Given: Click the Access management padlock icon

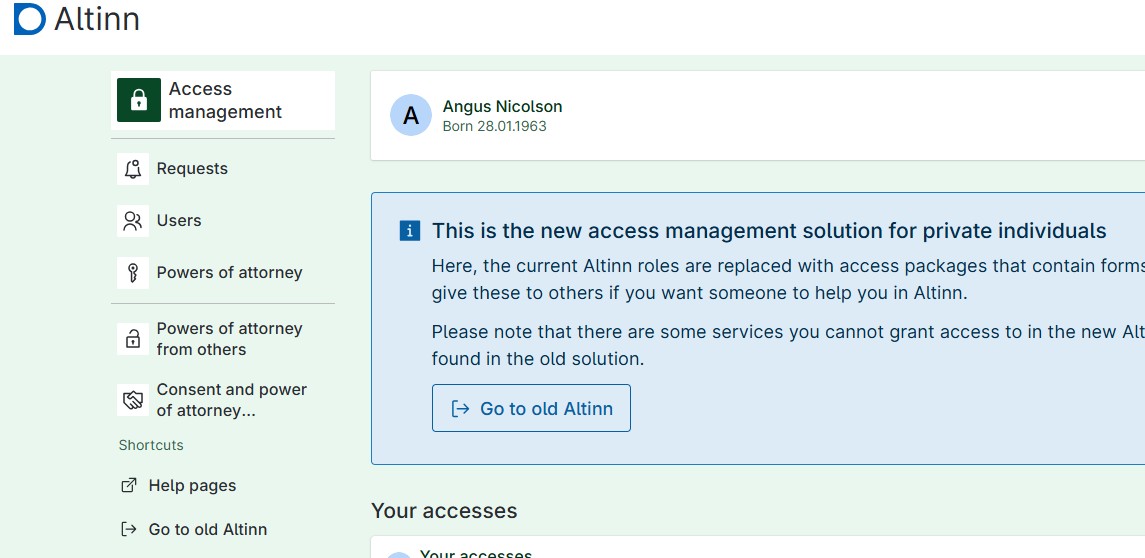Looking at the screenshot, I should pyautogui.click(x=139, y=100).
